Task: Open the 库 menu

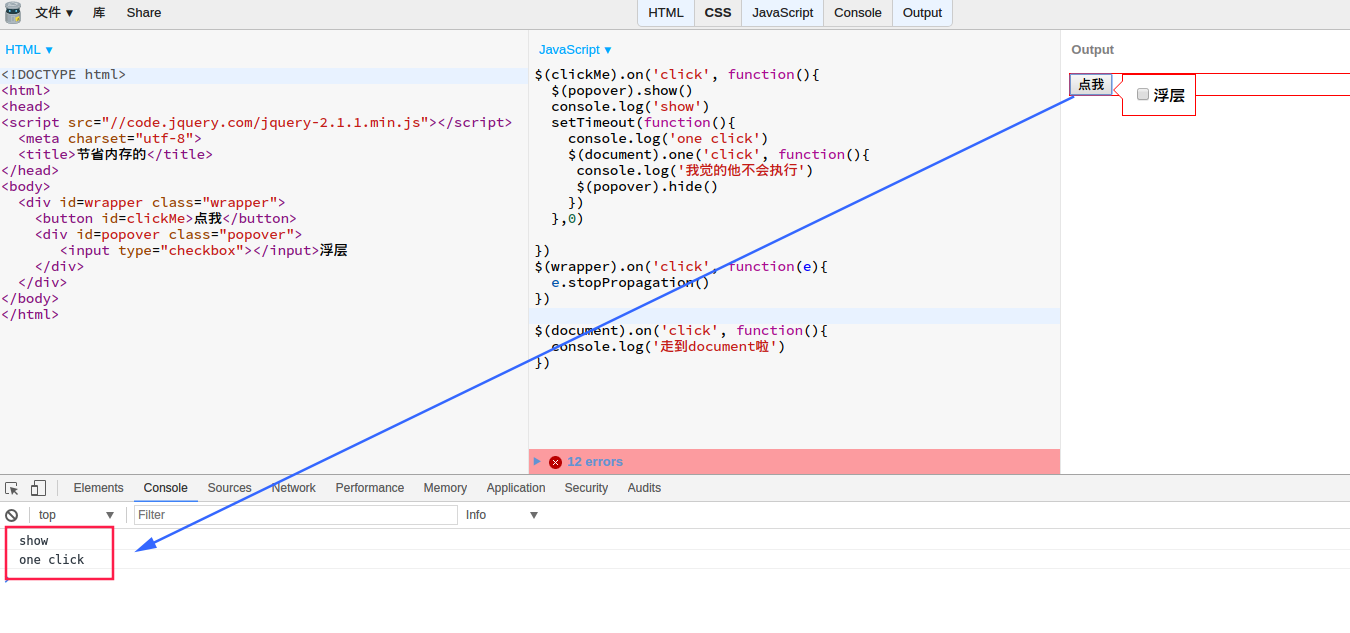Action: click(99, 13)
